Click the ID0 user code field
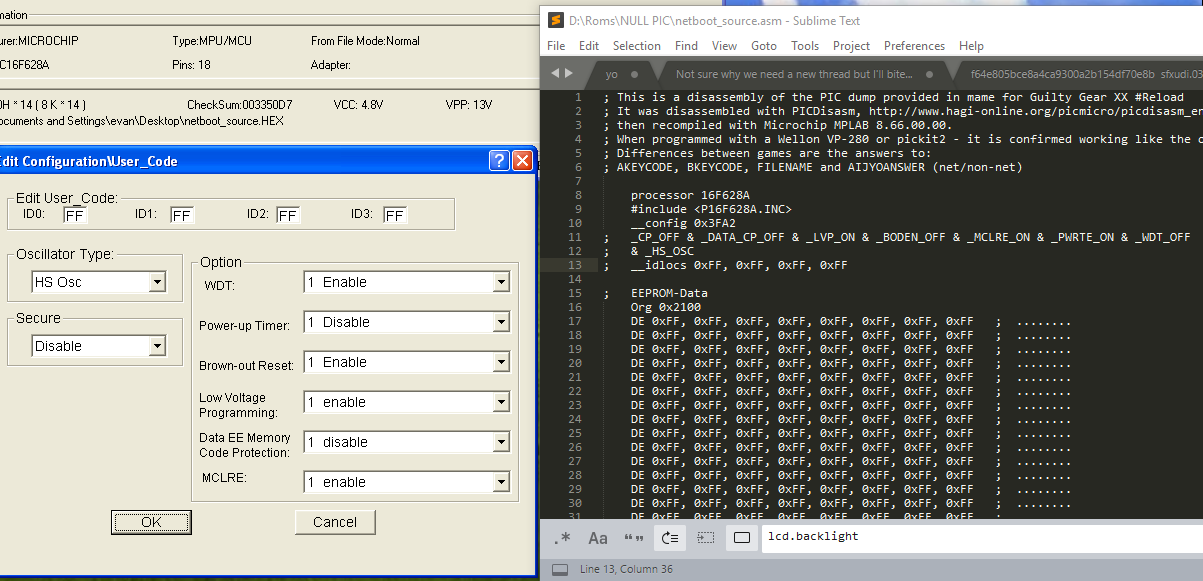The width and height of the screenshot is (1203, 581). [x=75, y=215]
